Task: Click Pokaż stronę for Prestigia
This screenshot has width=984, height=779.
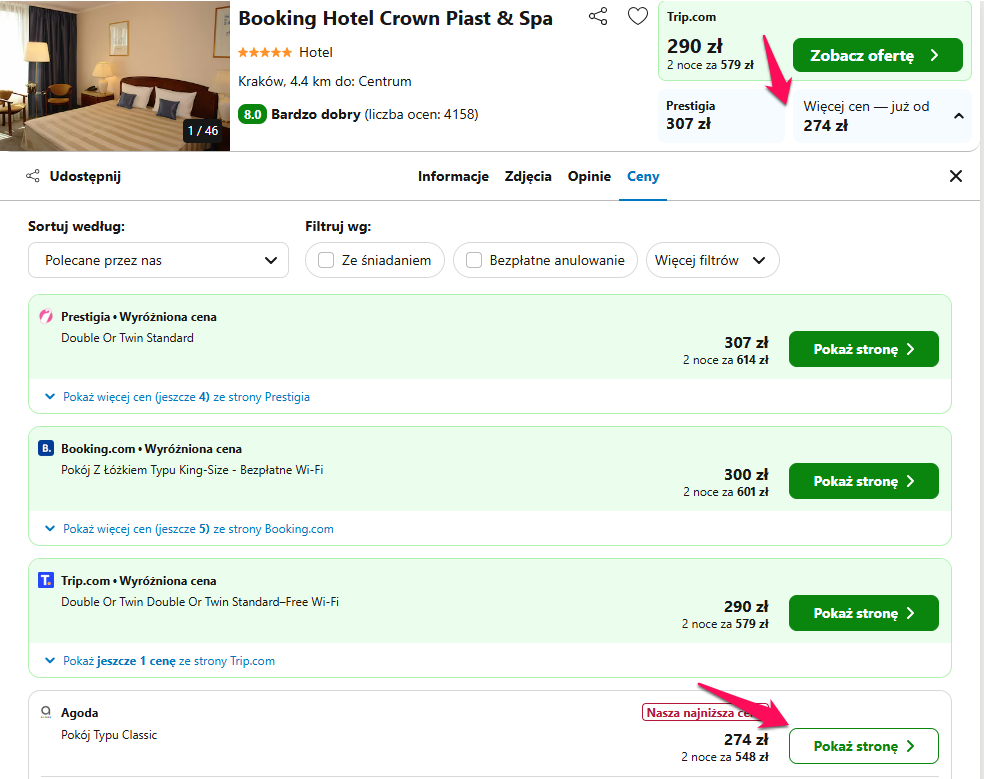Action: click(x=864, y=349)
